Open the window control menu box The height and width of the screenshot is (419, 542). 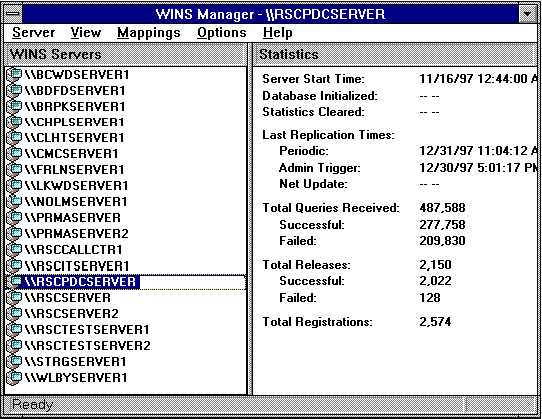(x=13, y=14)
